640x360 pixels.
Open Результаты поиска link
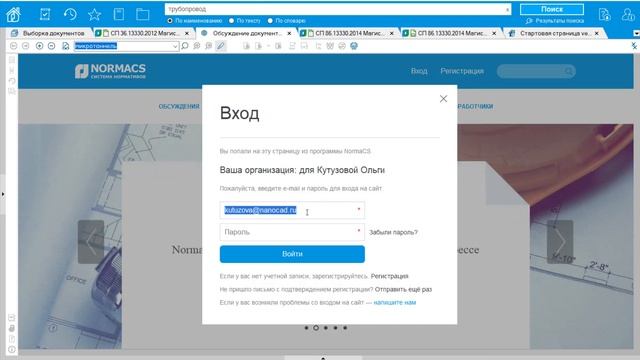coord(555,20)
